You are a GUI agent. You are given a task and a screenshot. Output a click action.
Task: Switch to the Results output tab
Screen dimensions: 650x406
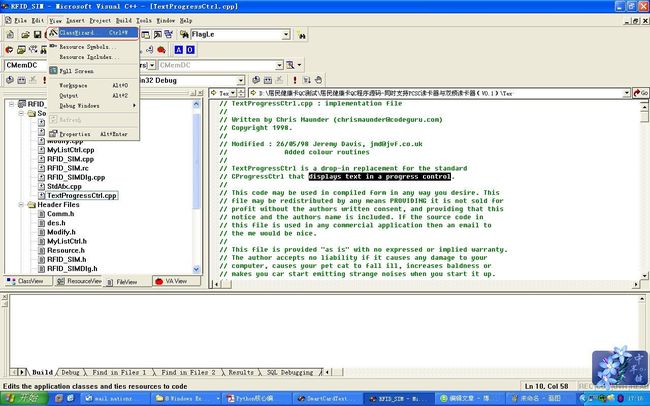pyautogui.click(x=241, y=372)
